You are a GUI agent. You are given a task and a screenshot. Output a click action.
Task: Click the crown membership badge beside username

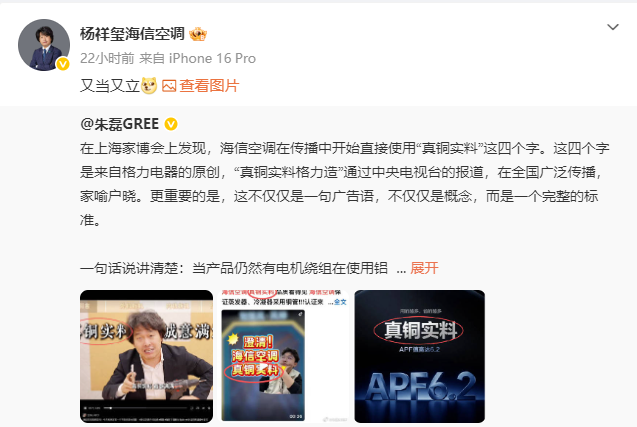point(198,34)
